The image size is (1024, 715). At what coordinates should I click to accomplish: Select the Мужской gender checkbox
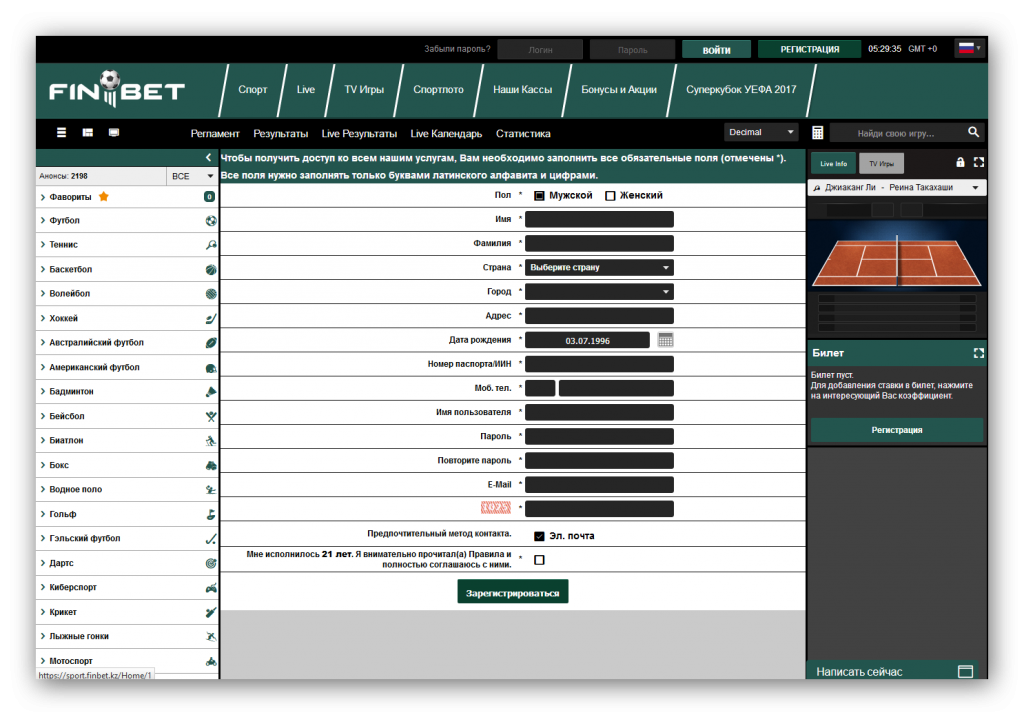tap(539, 196)
